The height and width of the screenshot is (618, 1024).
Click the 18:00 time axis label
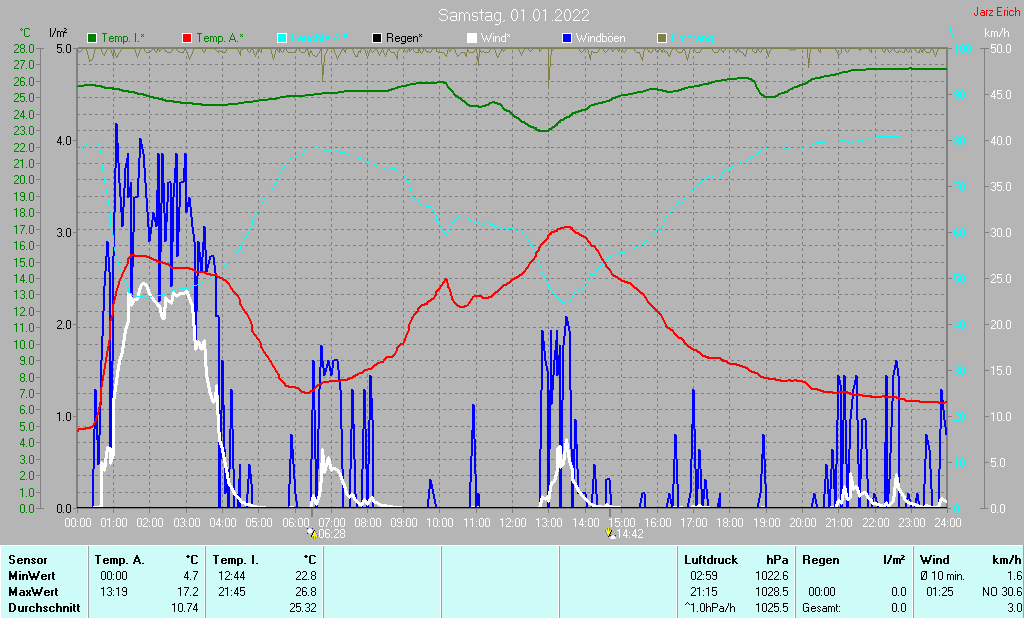730,522
